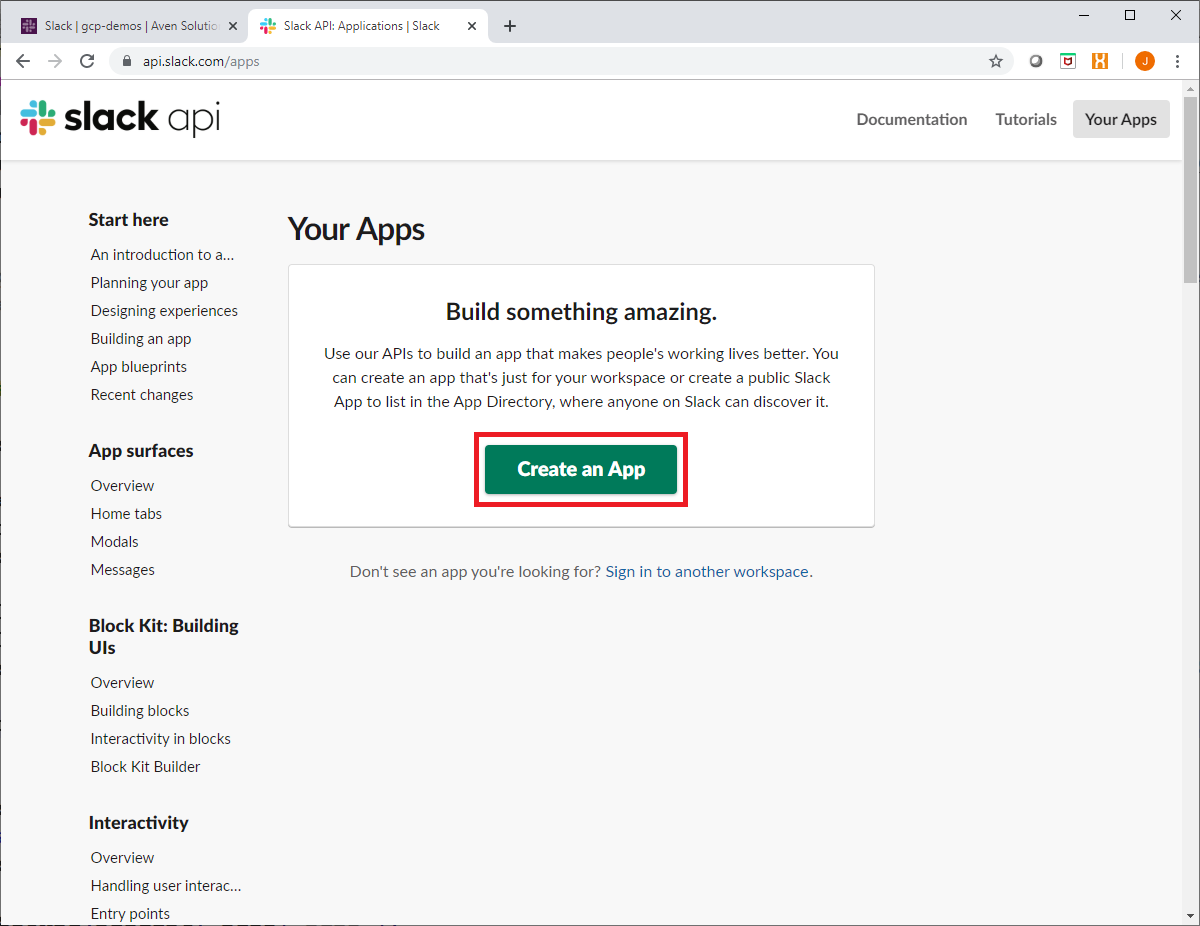Open Overview under Interactivity
Screen dimensions: 1200x926
coord(122,858)
